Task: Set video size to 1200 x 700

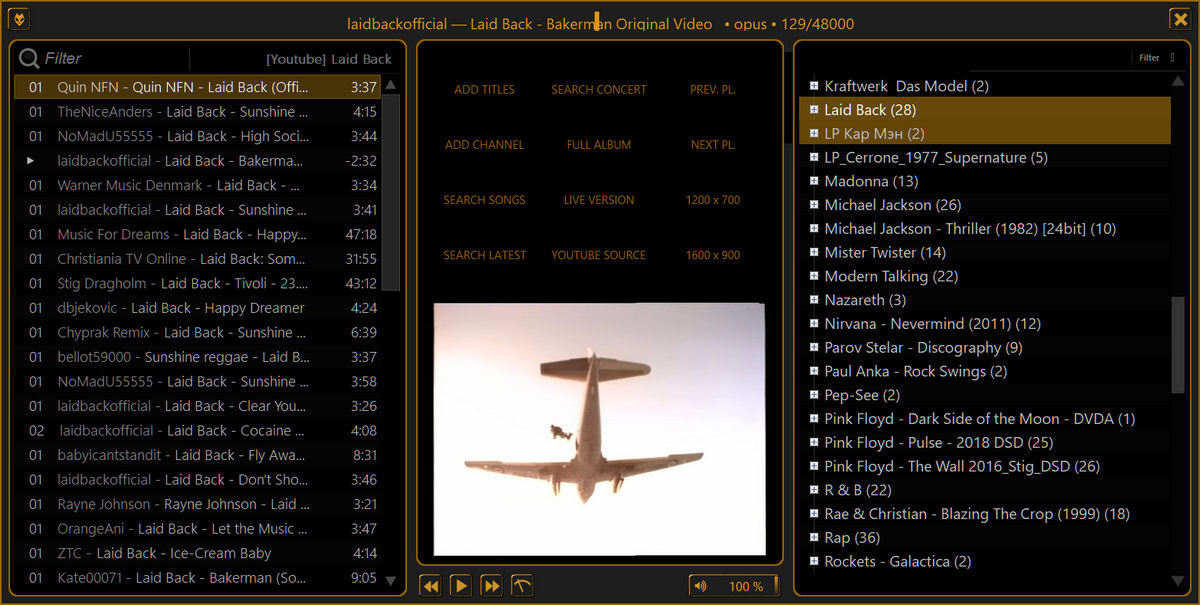Action: click(x=713, y=200)
